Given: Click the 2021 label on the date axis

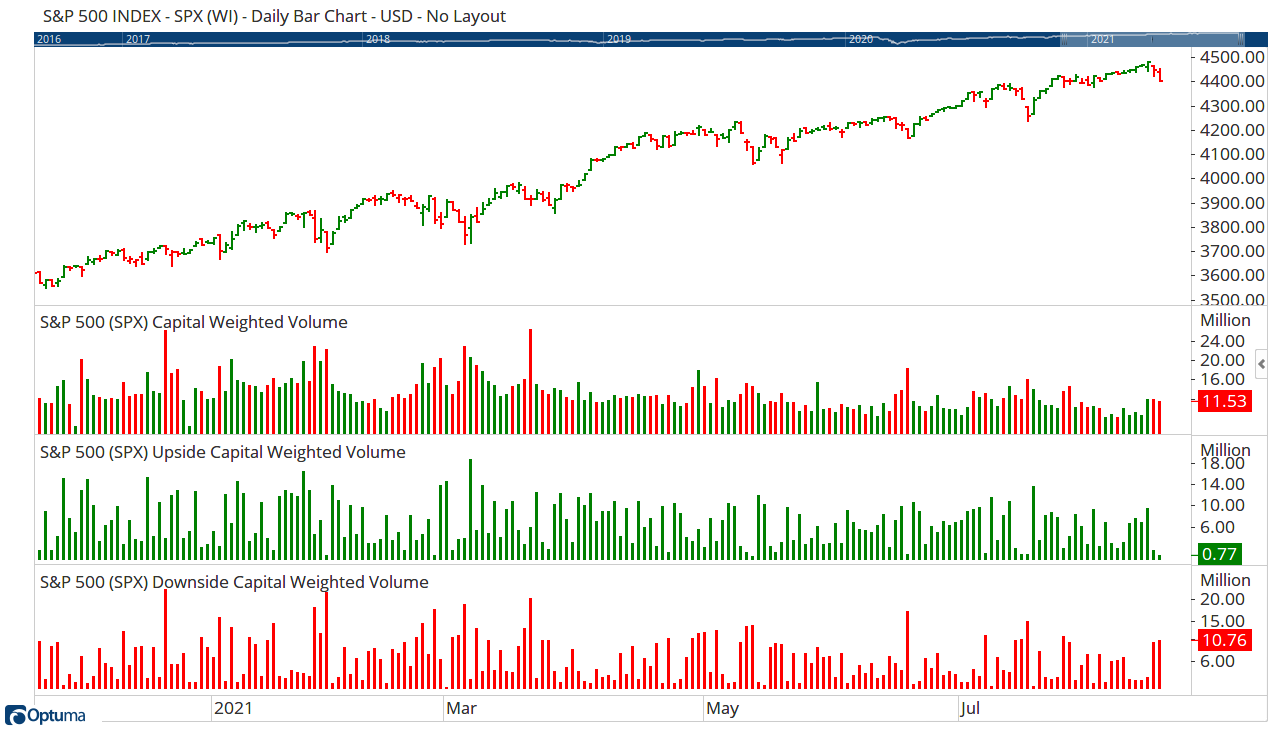Looking at the screenshot, I should pos(234,708).
